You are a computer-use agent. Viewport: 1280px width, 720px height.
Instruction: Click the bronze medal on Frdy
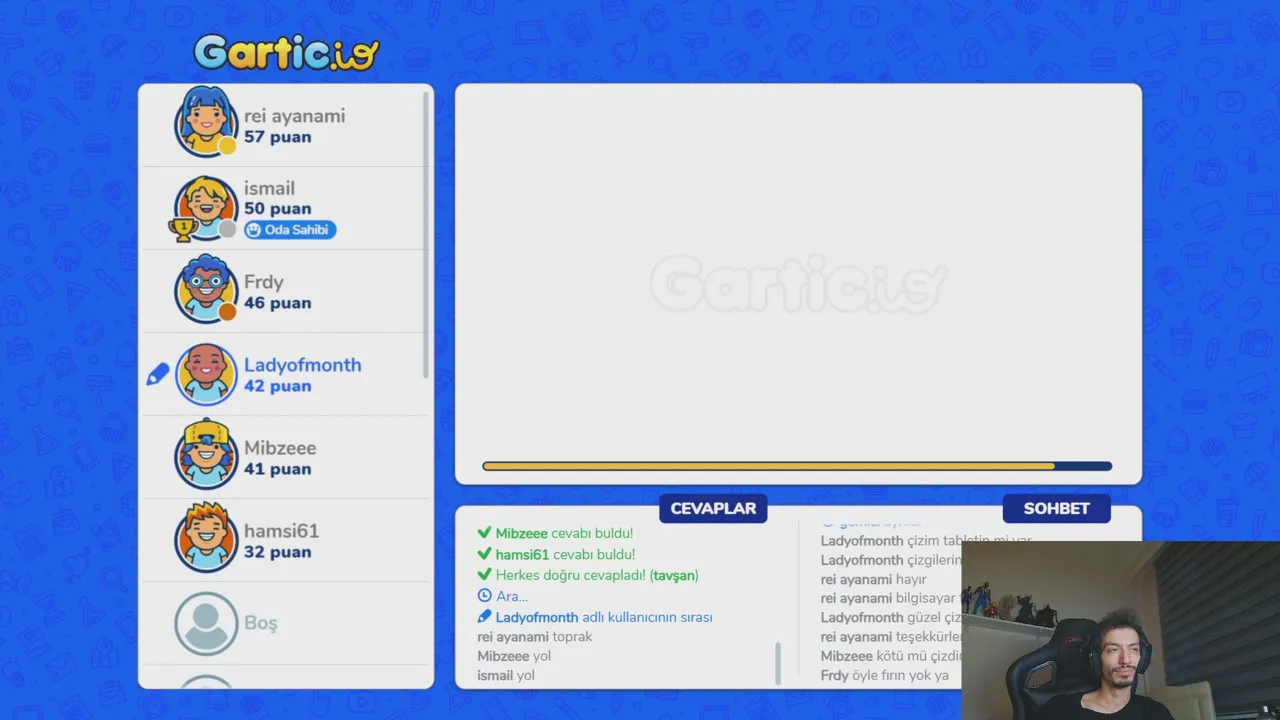click(228, 312)
